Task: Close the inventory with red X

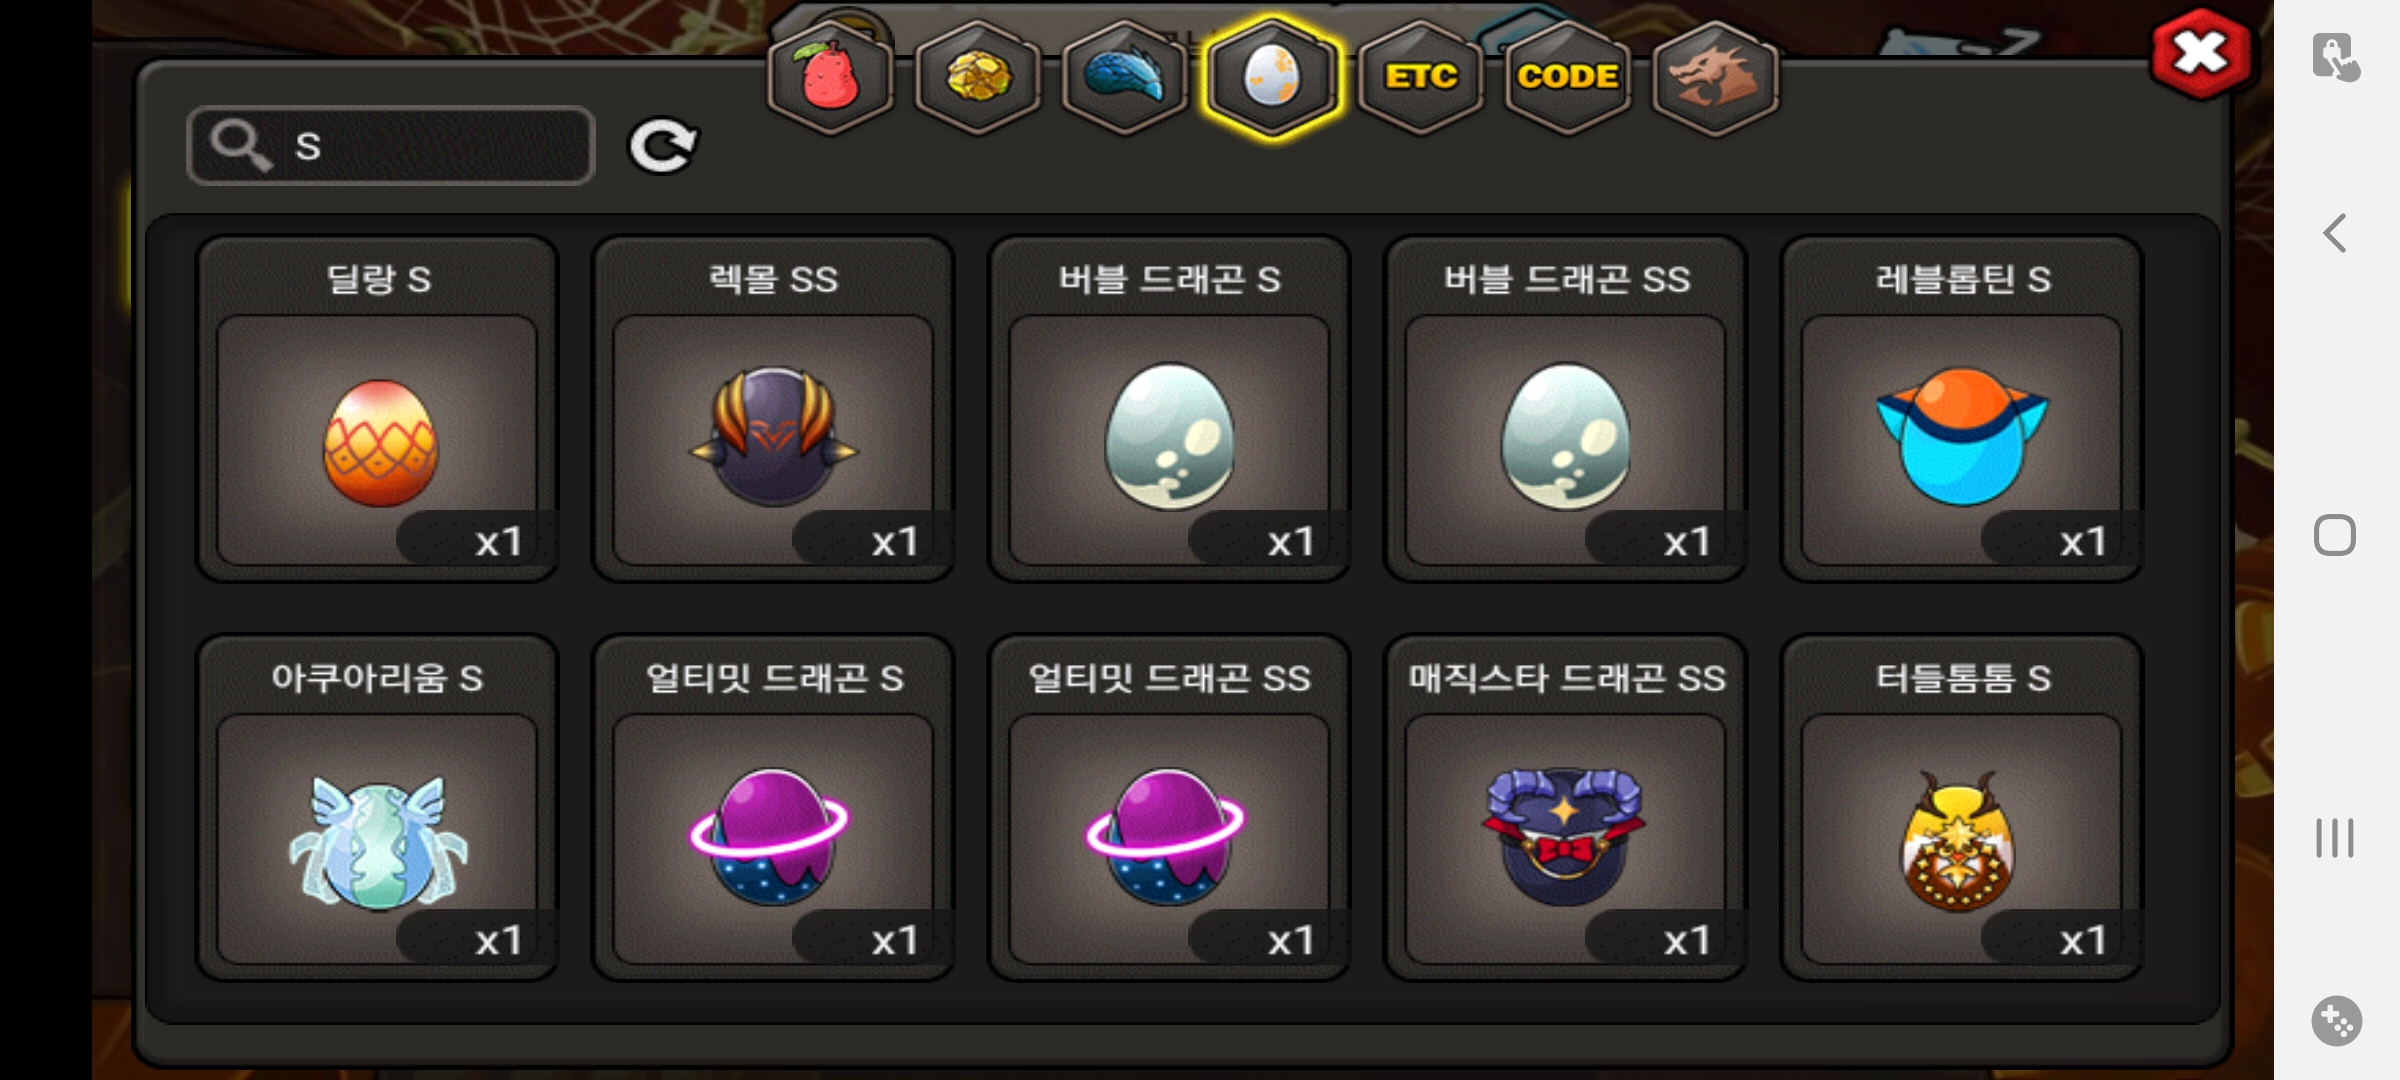Action: pos(2201,53)
